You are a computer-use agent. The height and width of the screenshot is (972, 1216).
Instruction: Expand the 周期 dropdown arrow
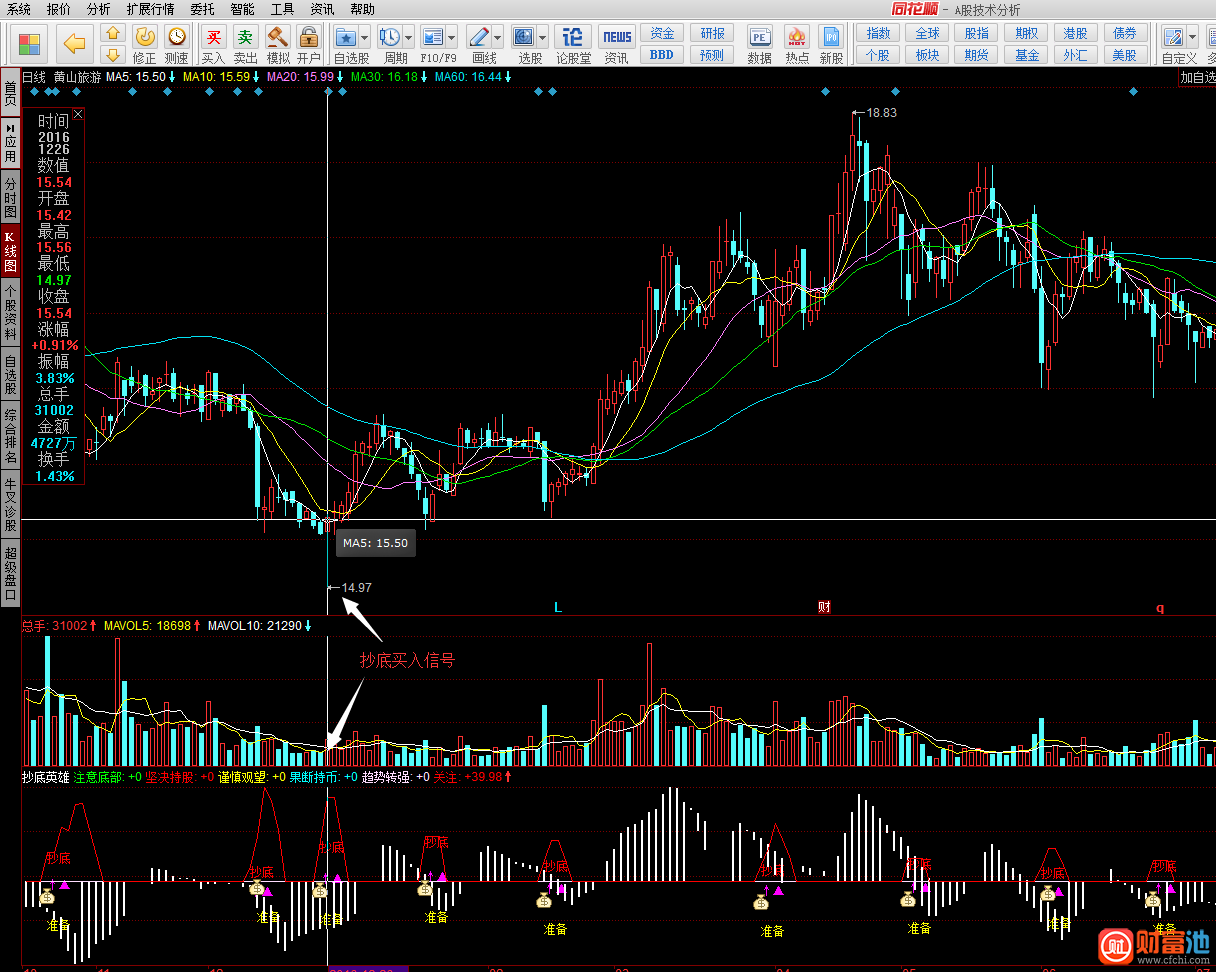(x=409, y=37)
